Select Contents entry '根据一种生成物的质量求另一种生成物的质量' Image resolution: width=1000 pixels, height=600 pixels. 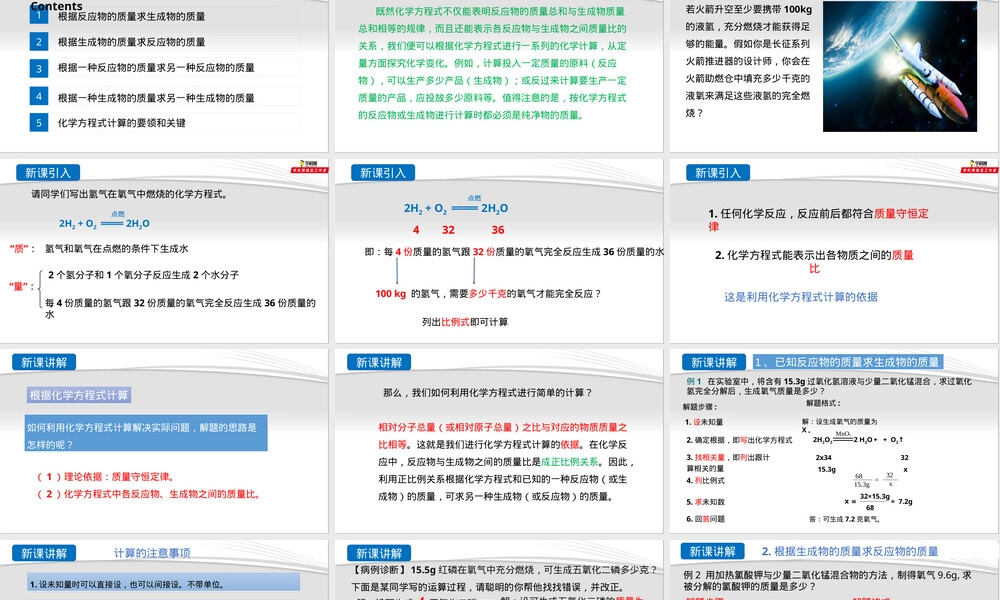[156, 98]
